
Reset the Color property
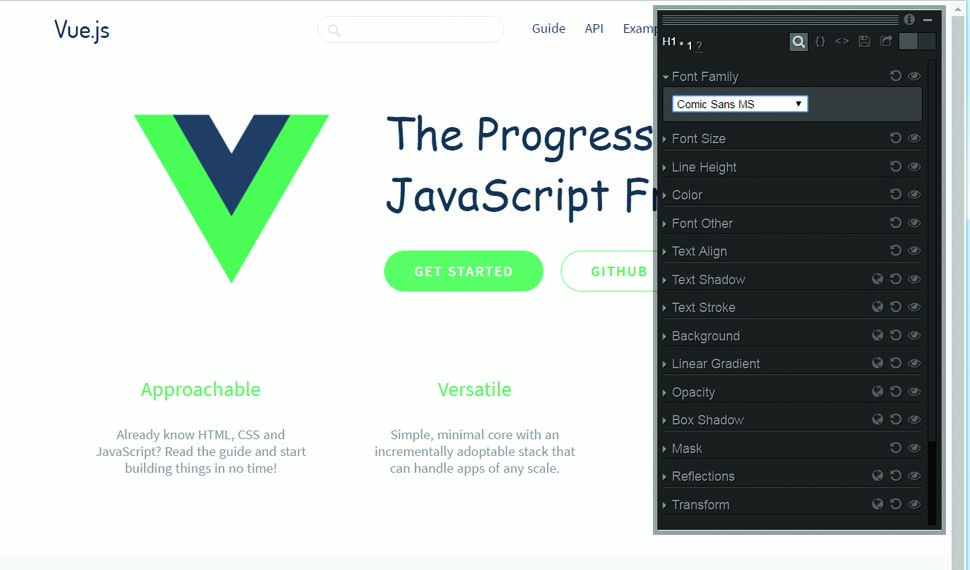895,194
